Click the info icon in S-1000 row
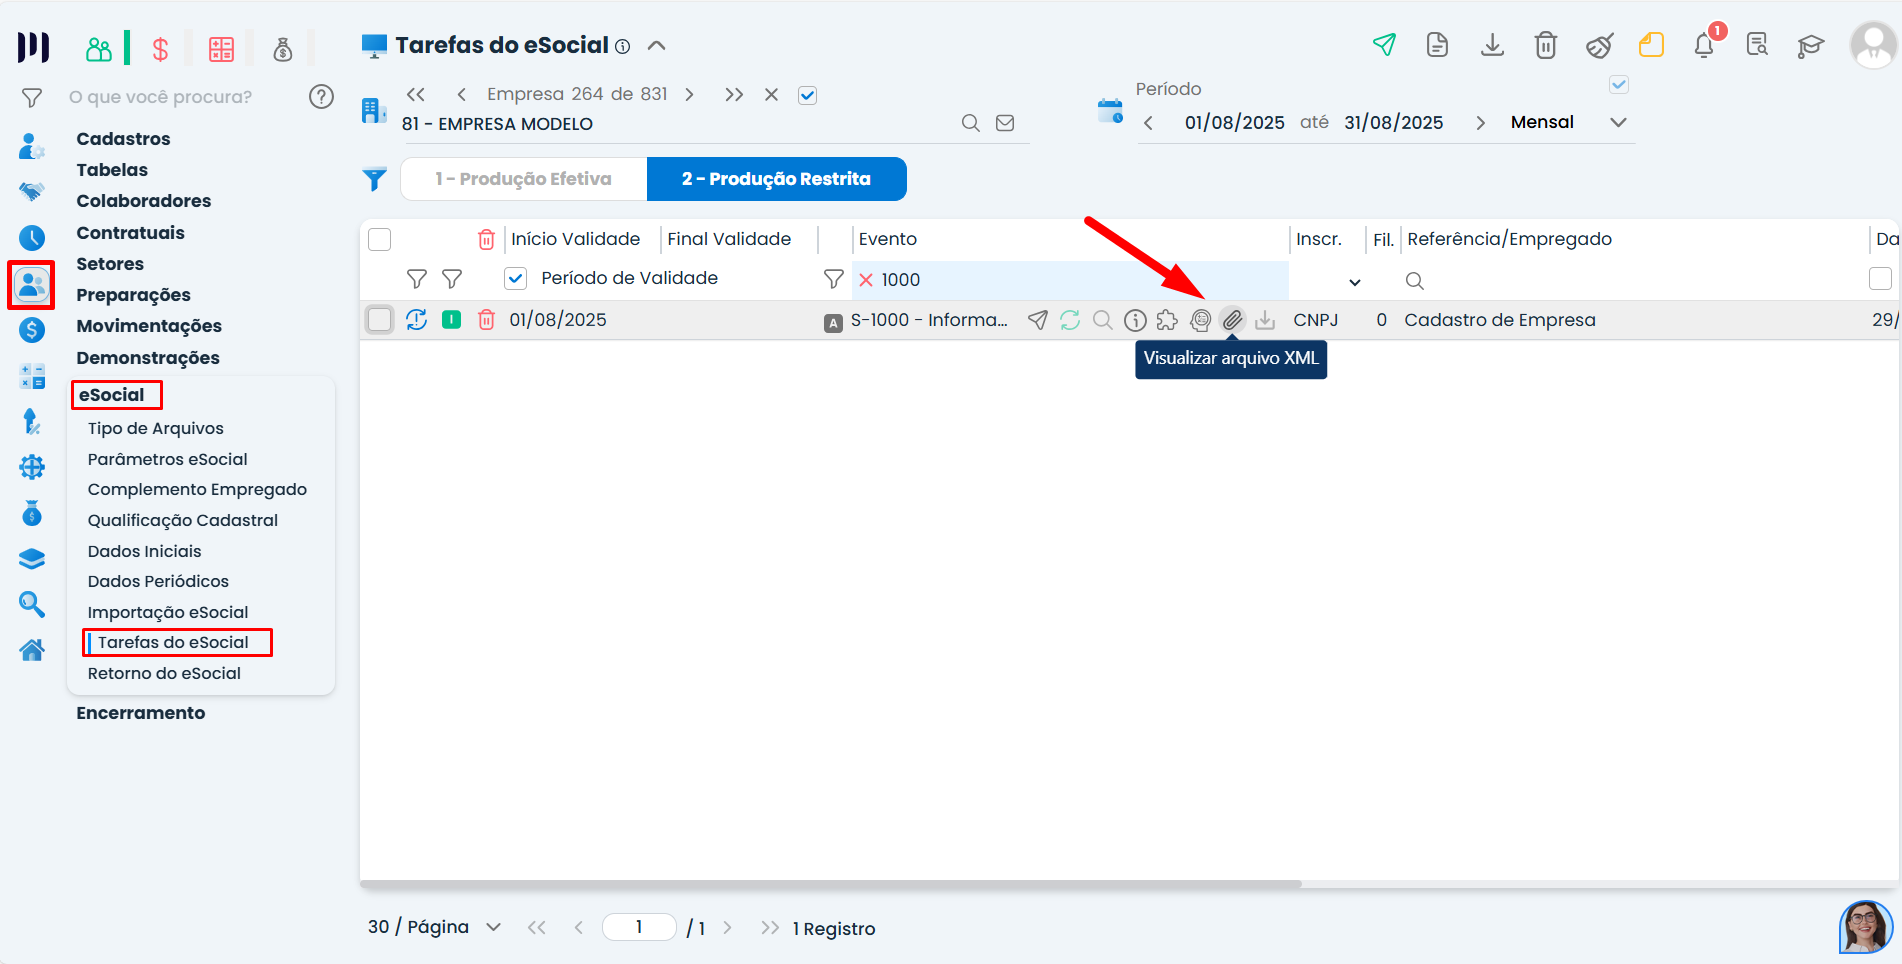 click(1135, 320)
